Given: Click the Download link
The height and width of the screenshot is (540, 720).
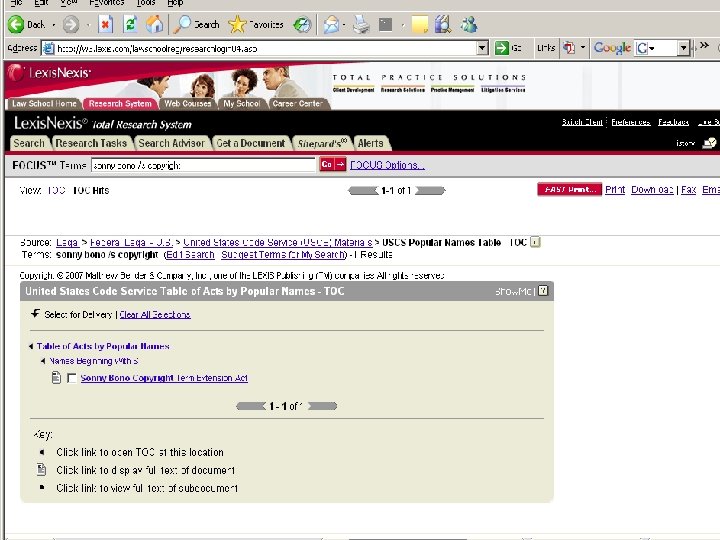Looking at the screenshot, I should 652,190.
